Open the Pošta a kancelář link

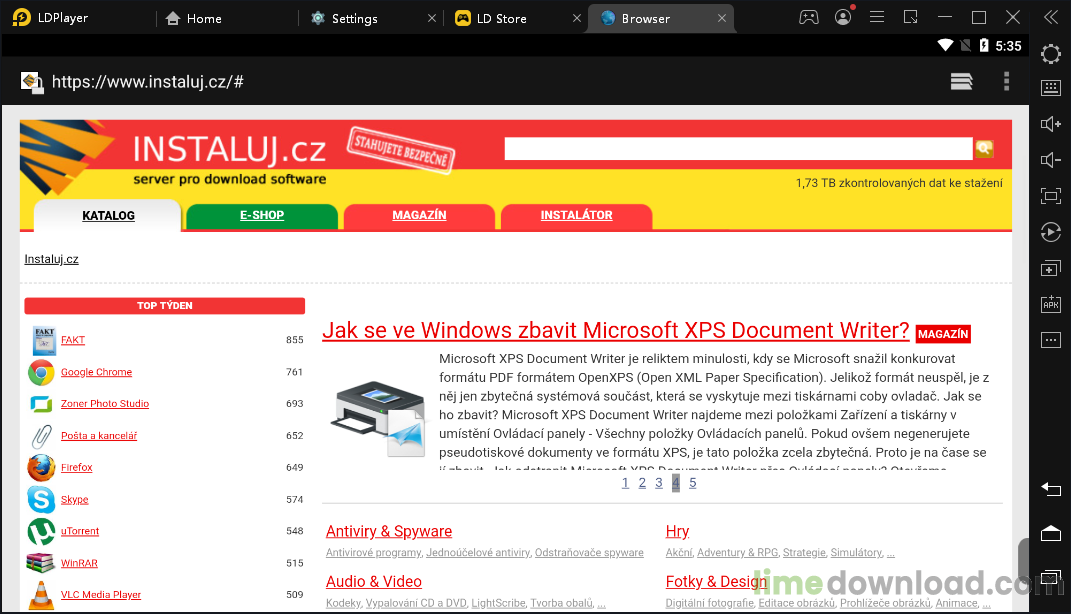99,436
